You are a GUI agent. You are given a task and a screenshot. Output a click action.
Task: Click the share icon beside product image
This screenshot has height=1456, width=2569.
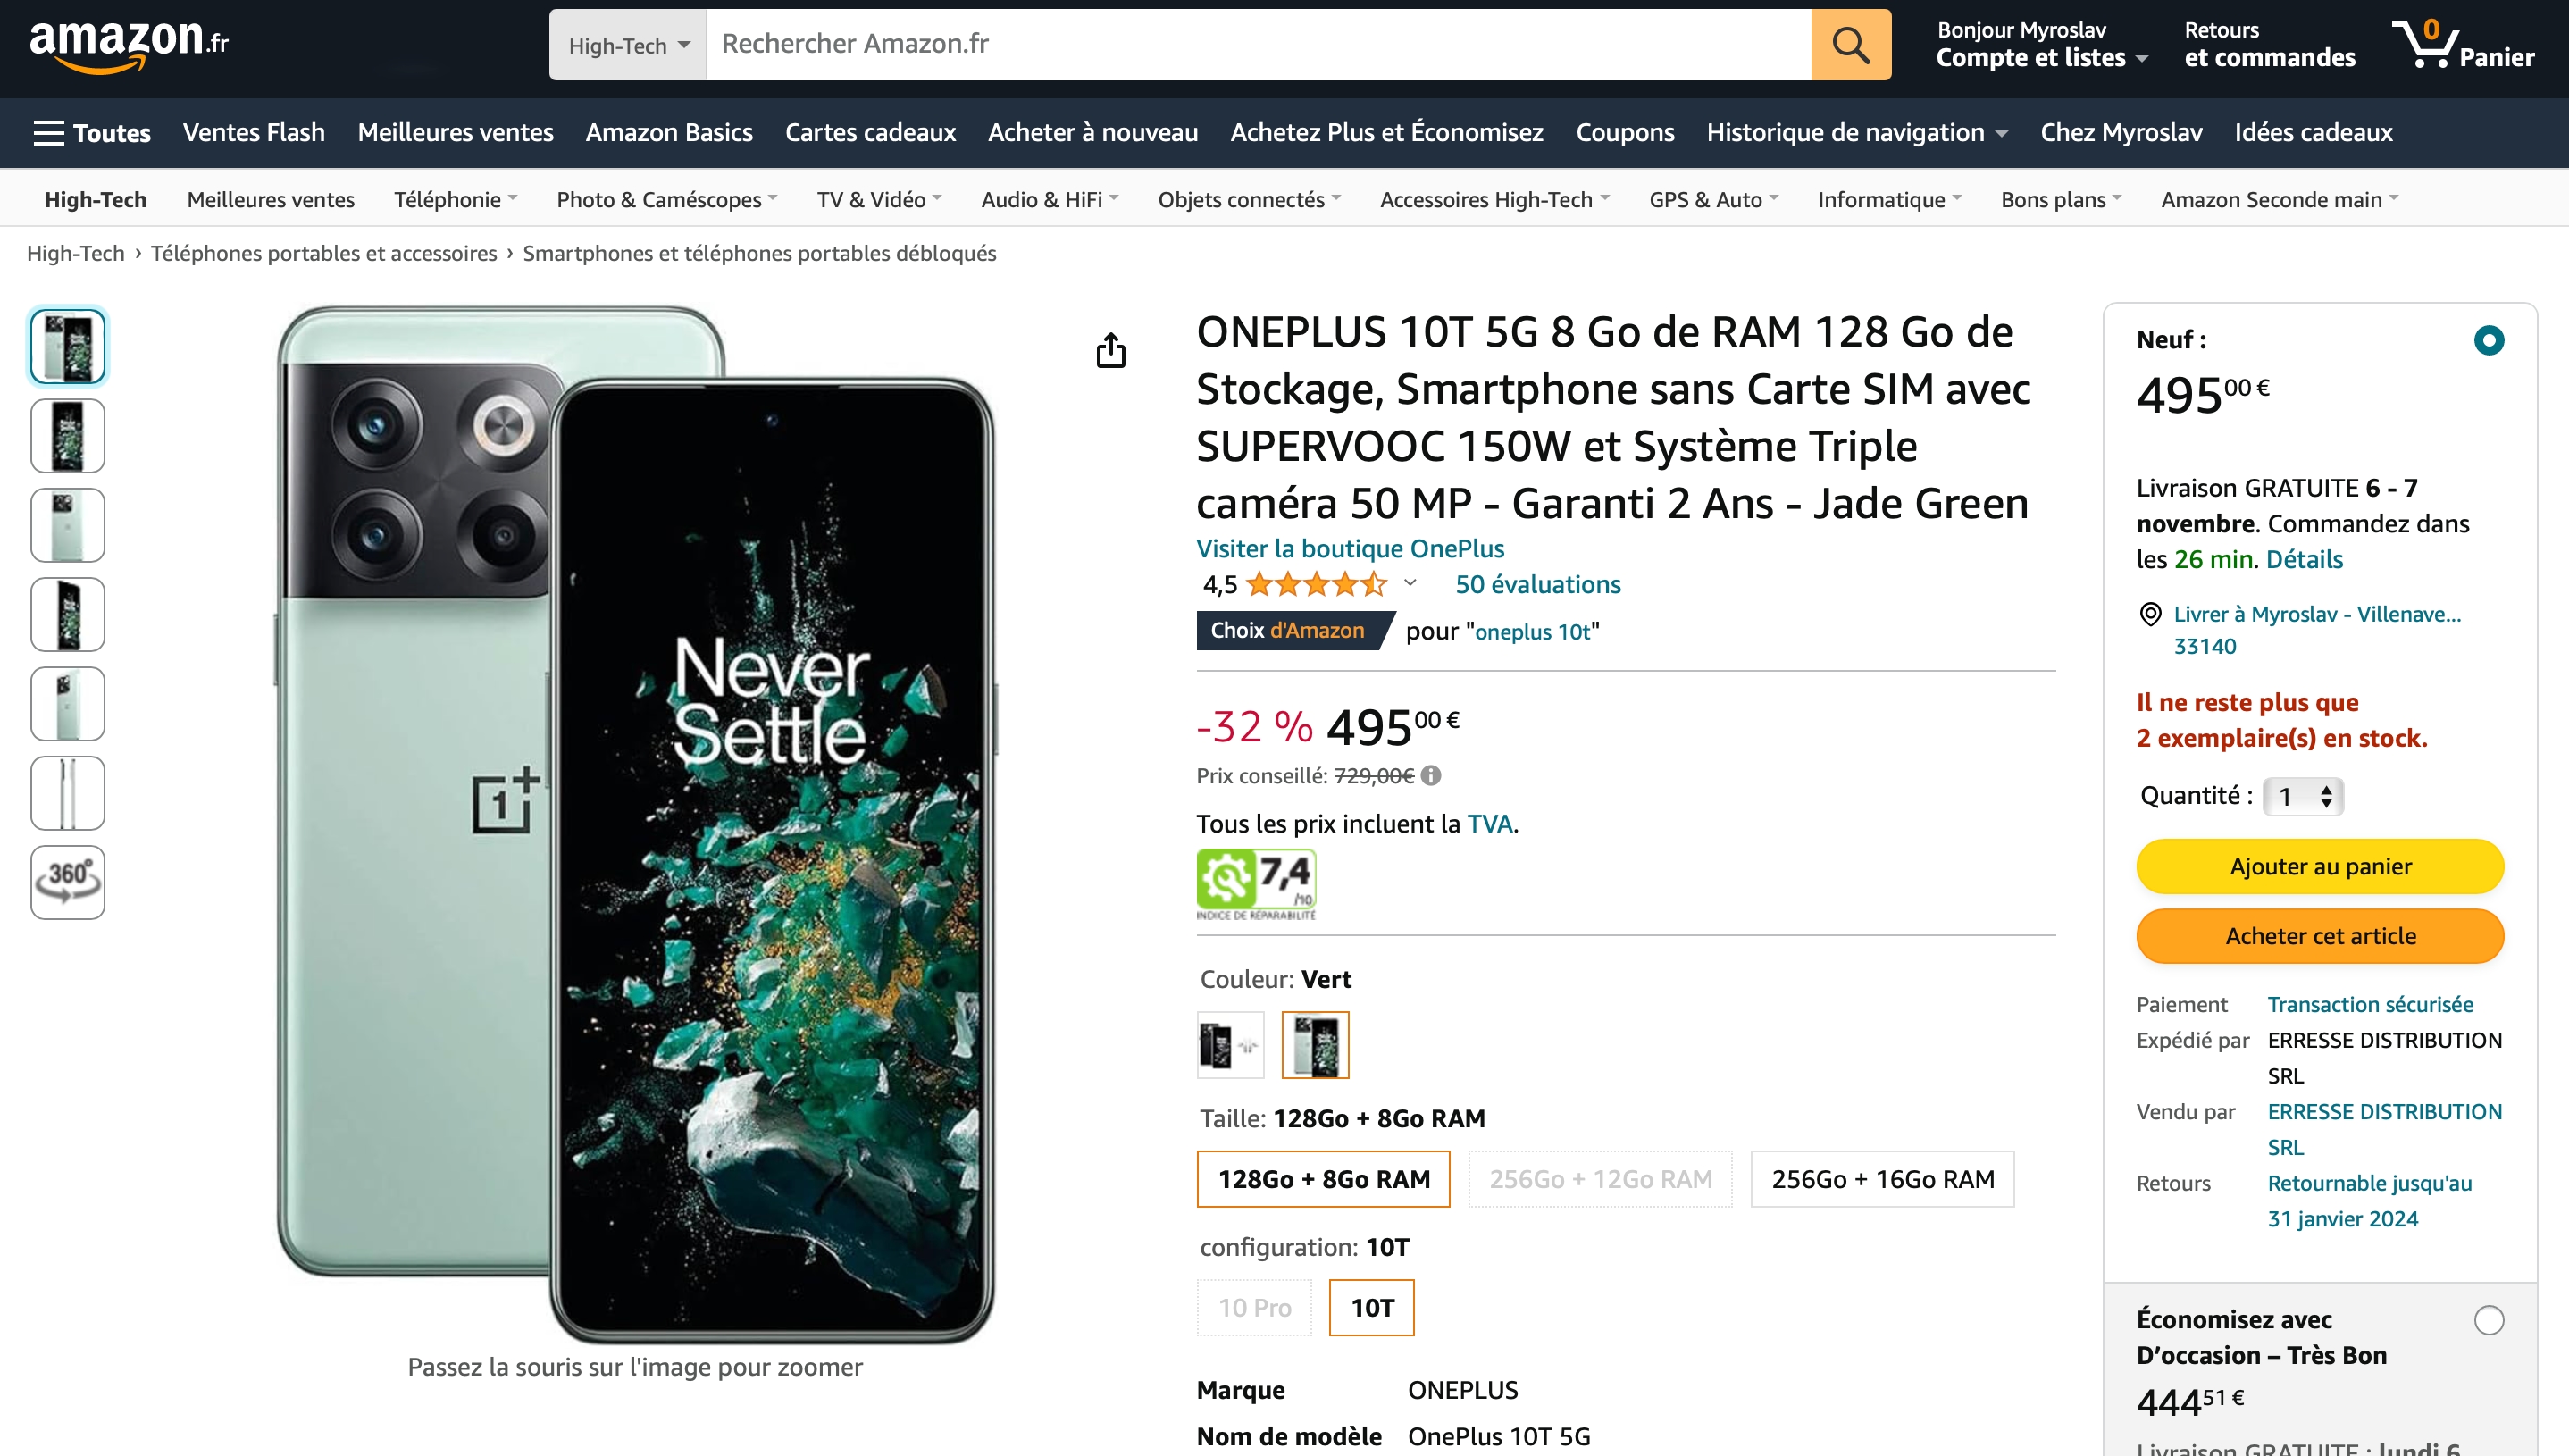point(1111,350)
